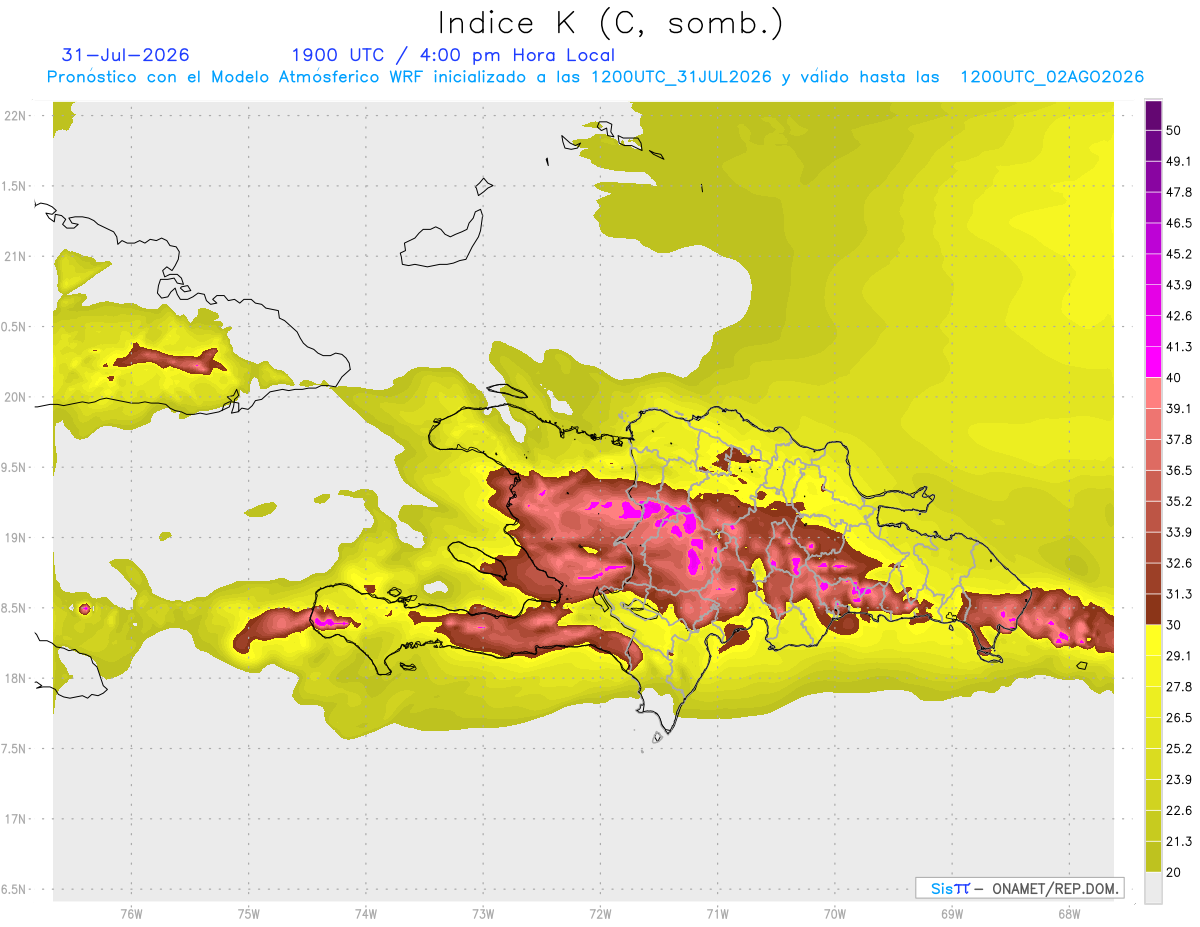Screen dimensions: 1200x927
Task: Click the '46.5' value on the color scale
Action: [x=1179, y=223]
